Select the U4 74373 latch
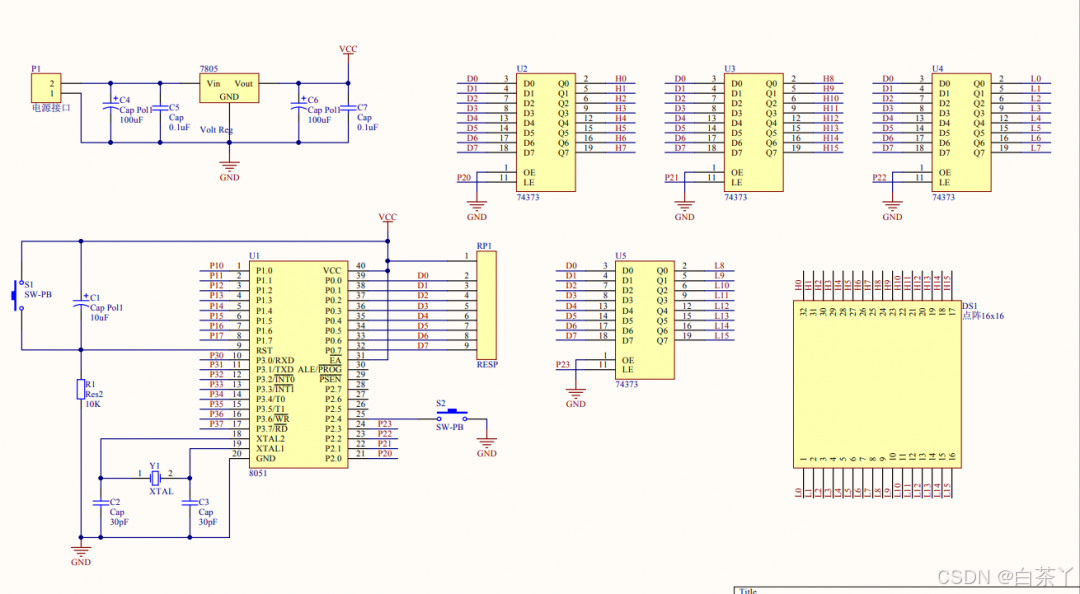 pos(962,132)
